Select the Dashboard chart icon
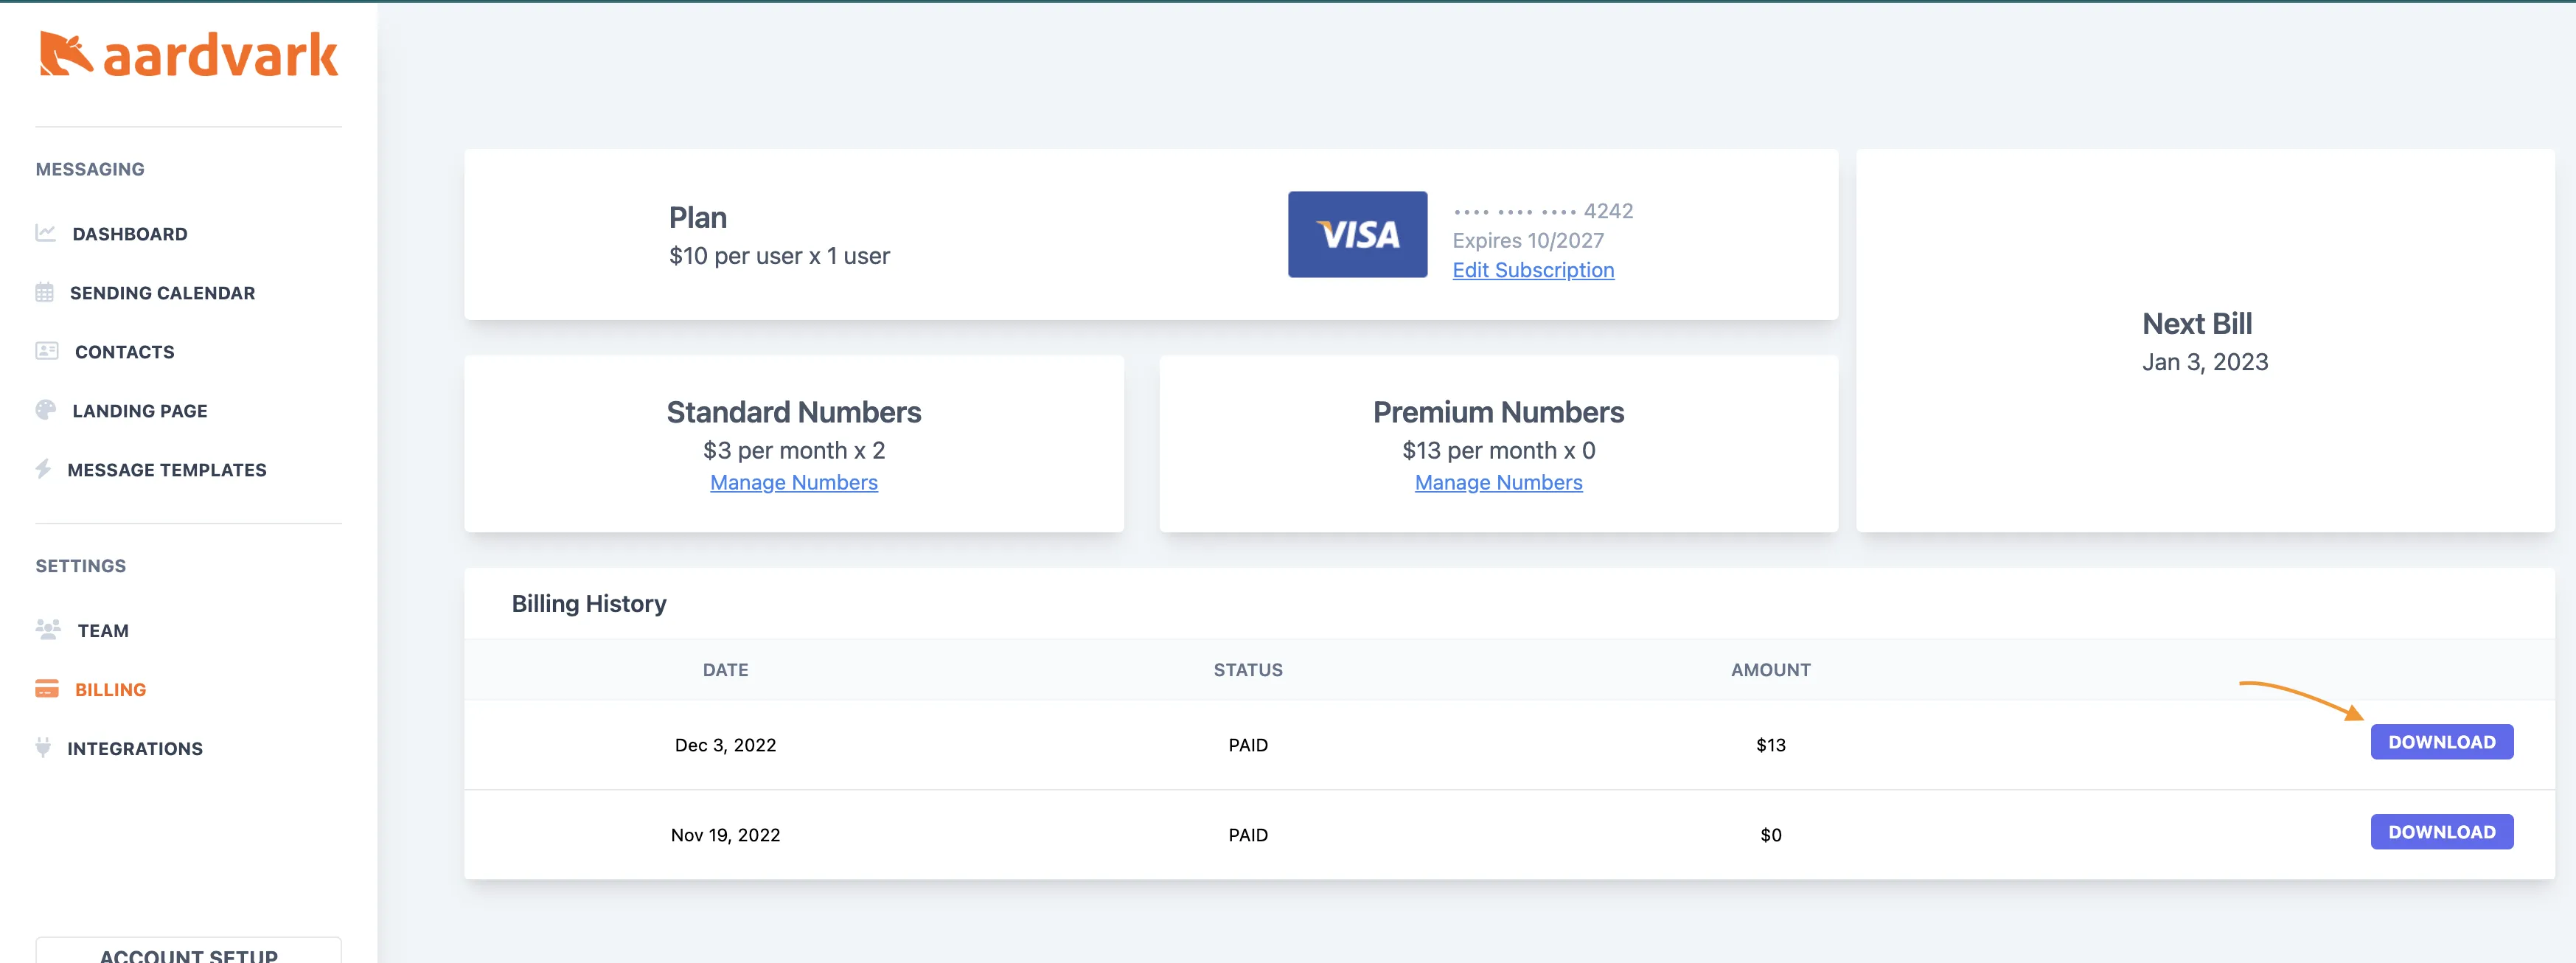 pyautogui.click(x=46, y=233)
